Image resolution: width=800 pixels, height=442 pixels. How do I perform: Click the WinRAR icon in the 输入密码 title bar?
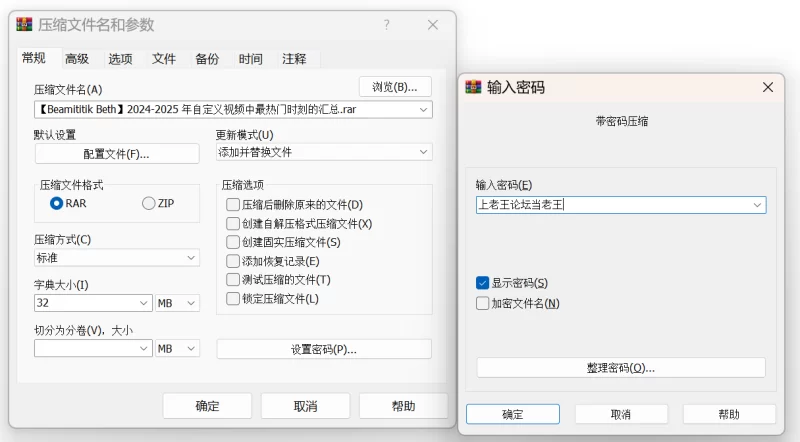coord(474,88)
